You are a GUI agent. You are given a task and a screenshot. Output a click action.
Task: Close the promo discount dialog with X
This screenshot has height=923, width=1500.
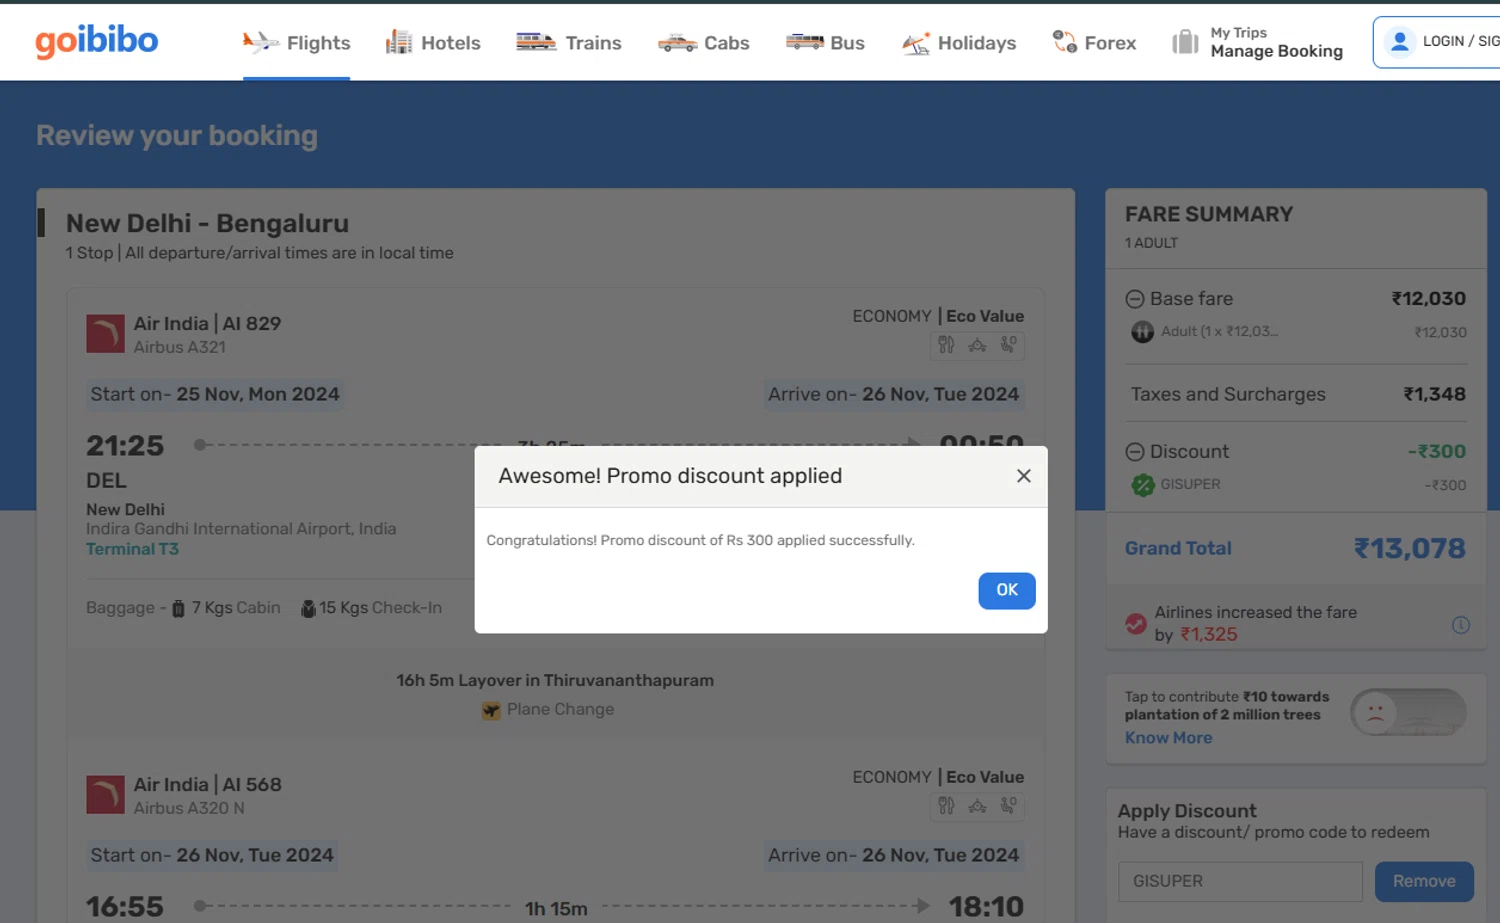tap(1023, 476)
